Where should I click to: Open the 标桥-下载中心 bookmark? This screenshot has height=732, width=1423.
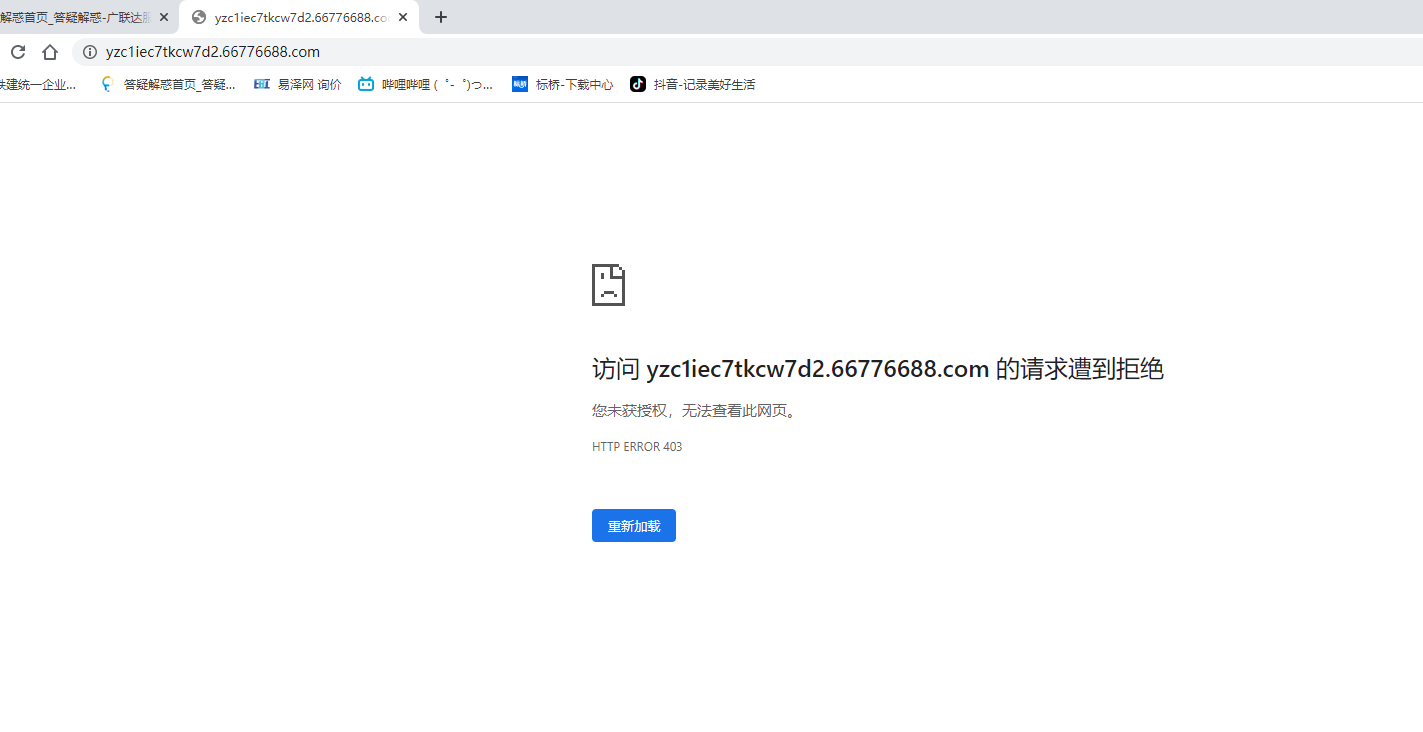click(563, 85)
